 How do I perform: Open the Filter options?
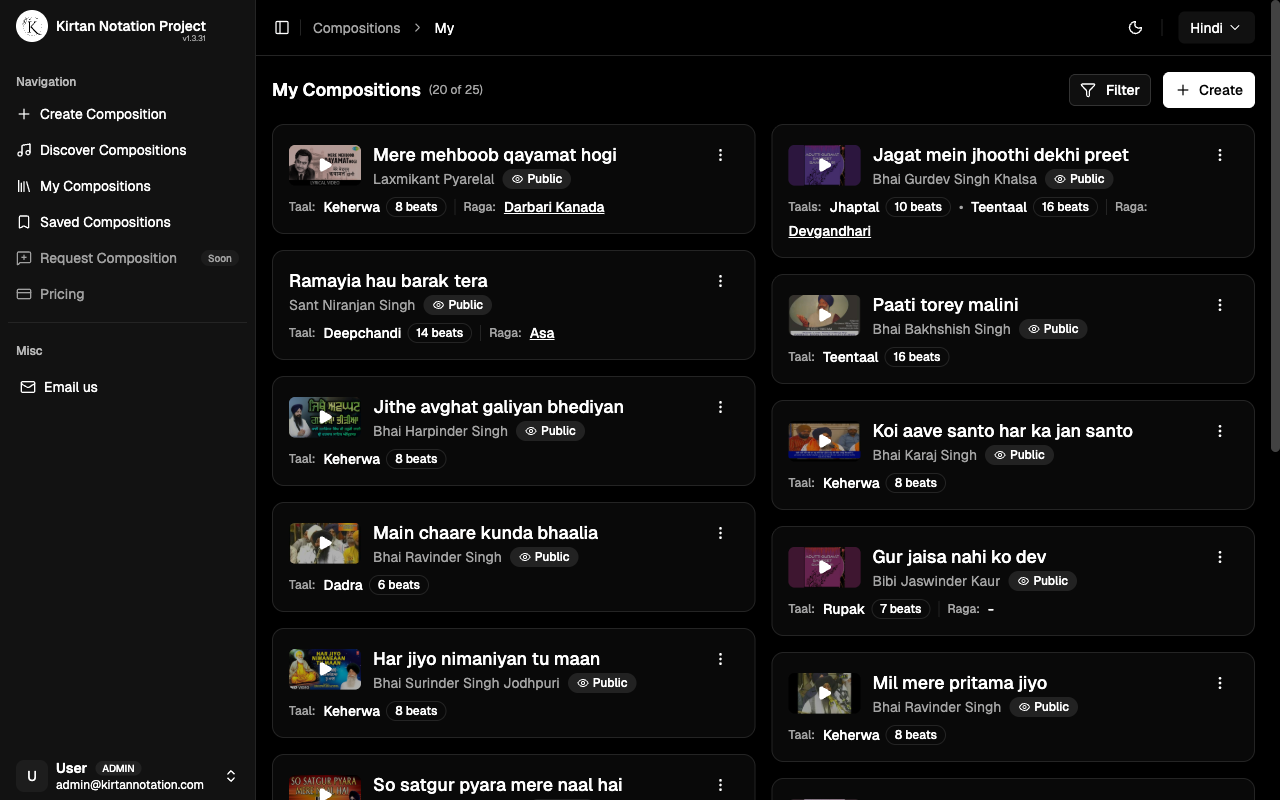[x=1110, y=90]
